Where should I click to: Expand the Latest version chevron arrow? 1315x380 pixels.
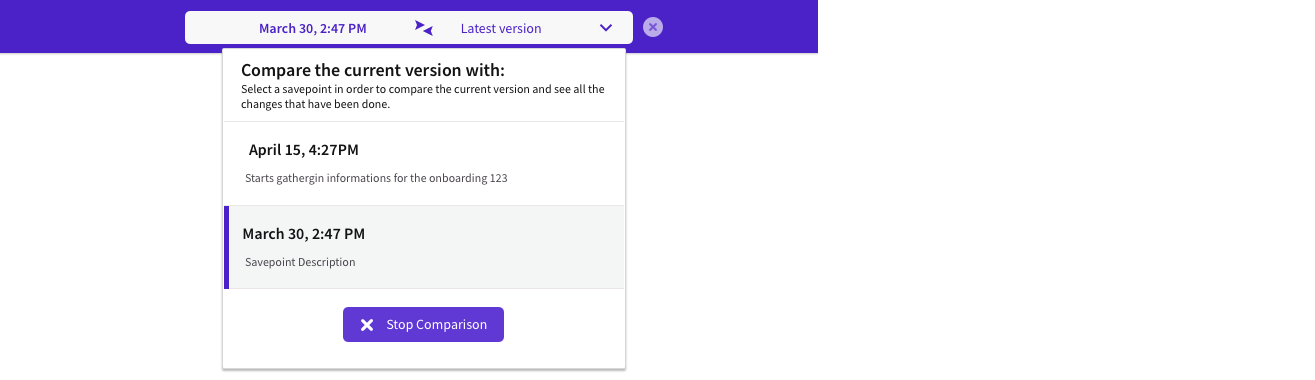(x=606, y=28)
